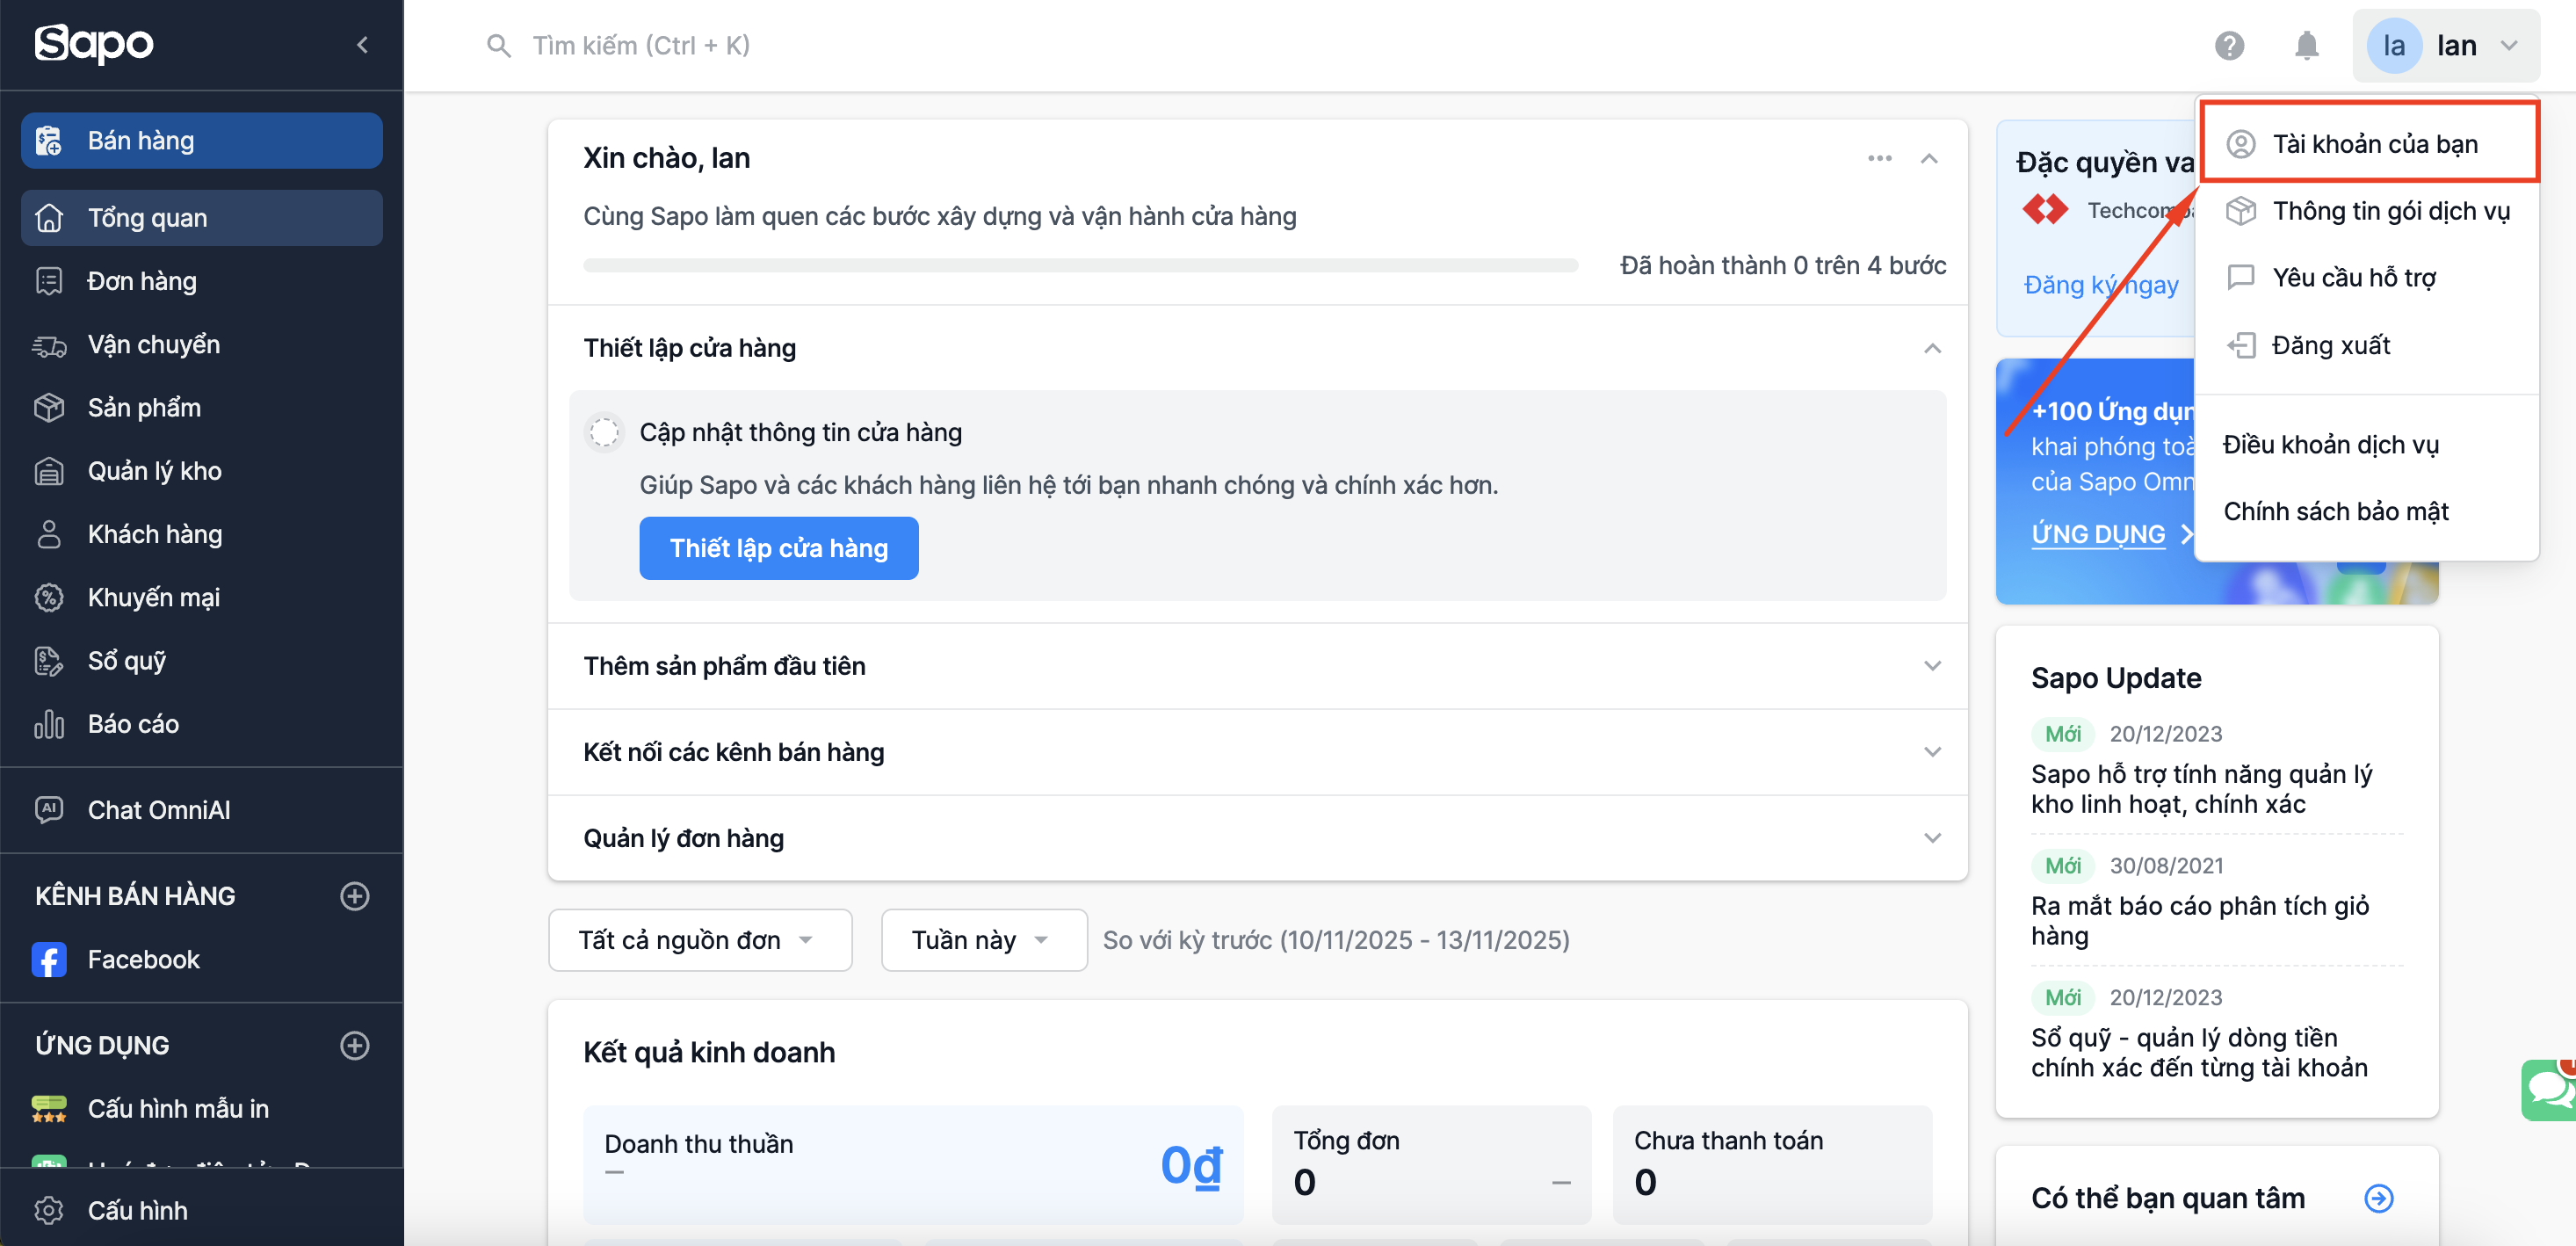Screen dimensions: 2576x1246
Task: Click the three-dot options in welcome card
Action: tap(1879, 158)
